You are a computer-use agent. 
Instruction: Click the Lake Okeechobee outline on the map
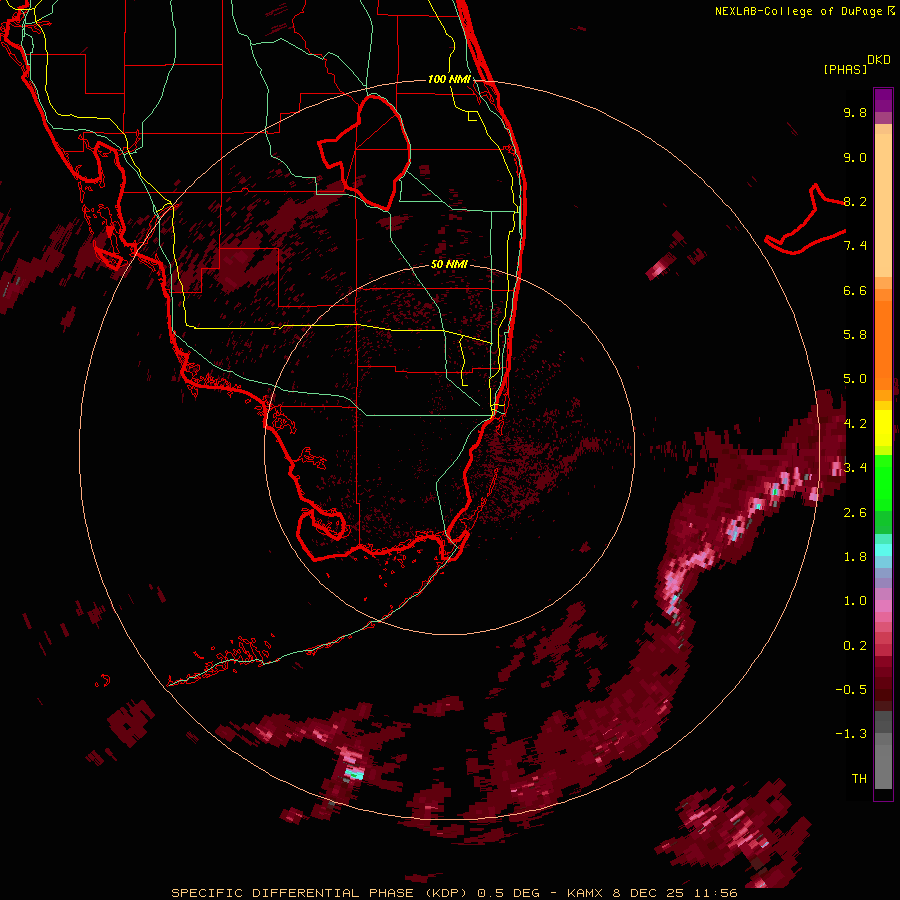pyautogui.click(x=366, y=152)
